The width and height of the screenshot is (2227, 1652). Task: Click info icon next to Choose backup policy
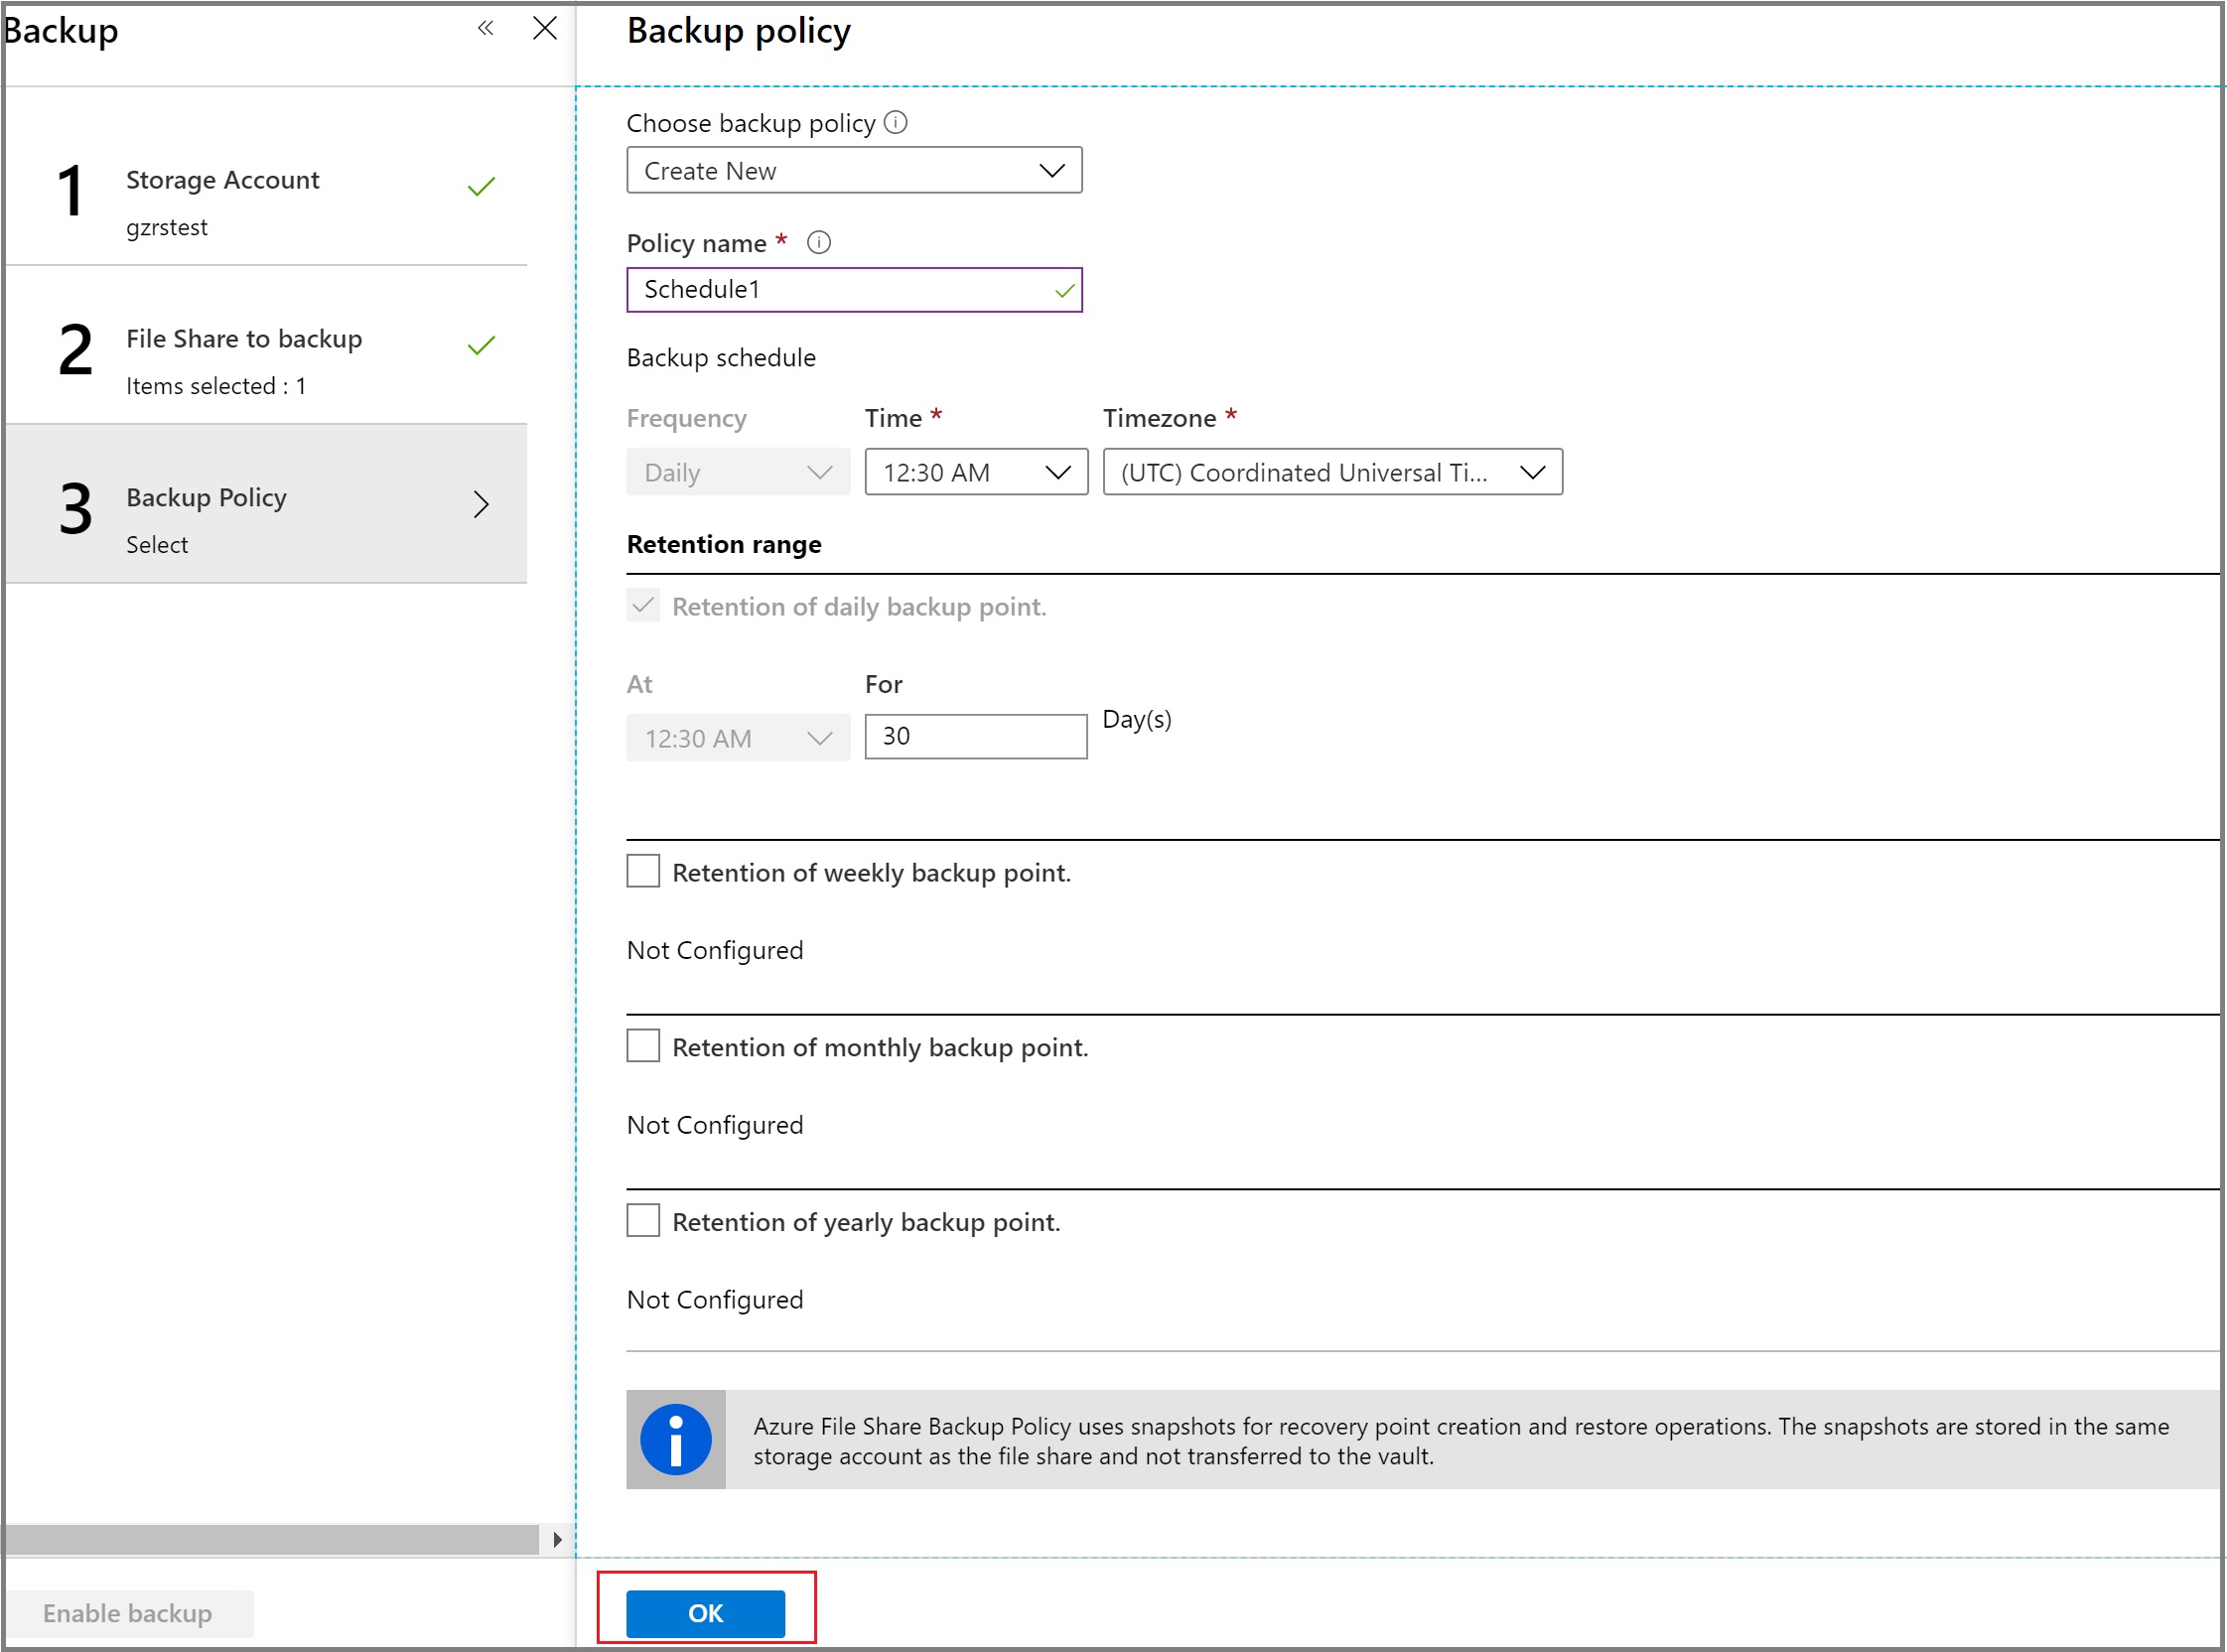click(896, 122)
